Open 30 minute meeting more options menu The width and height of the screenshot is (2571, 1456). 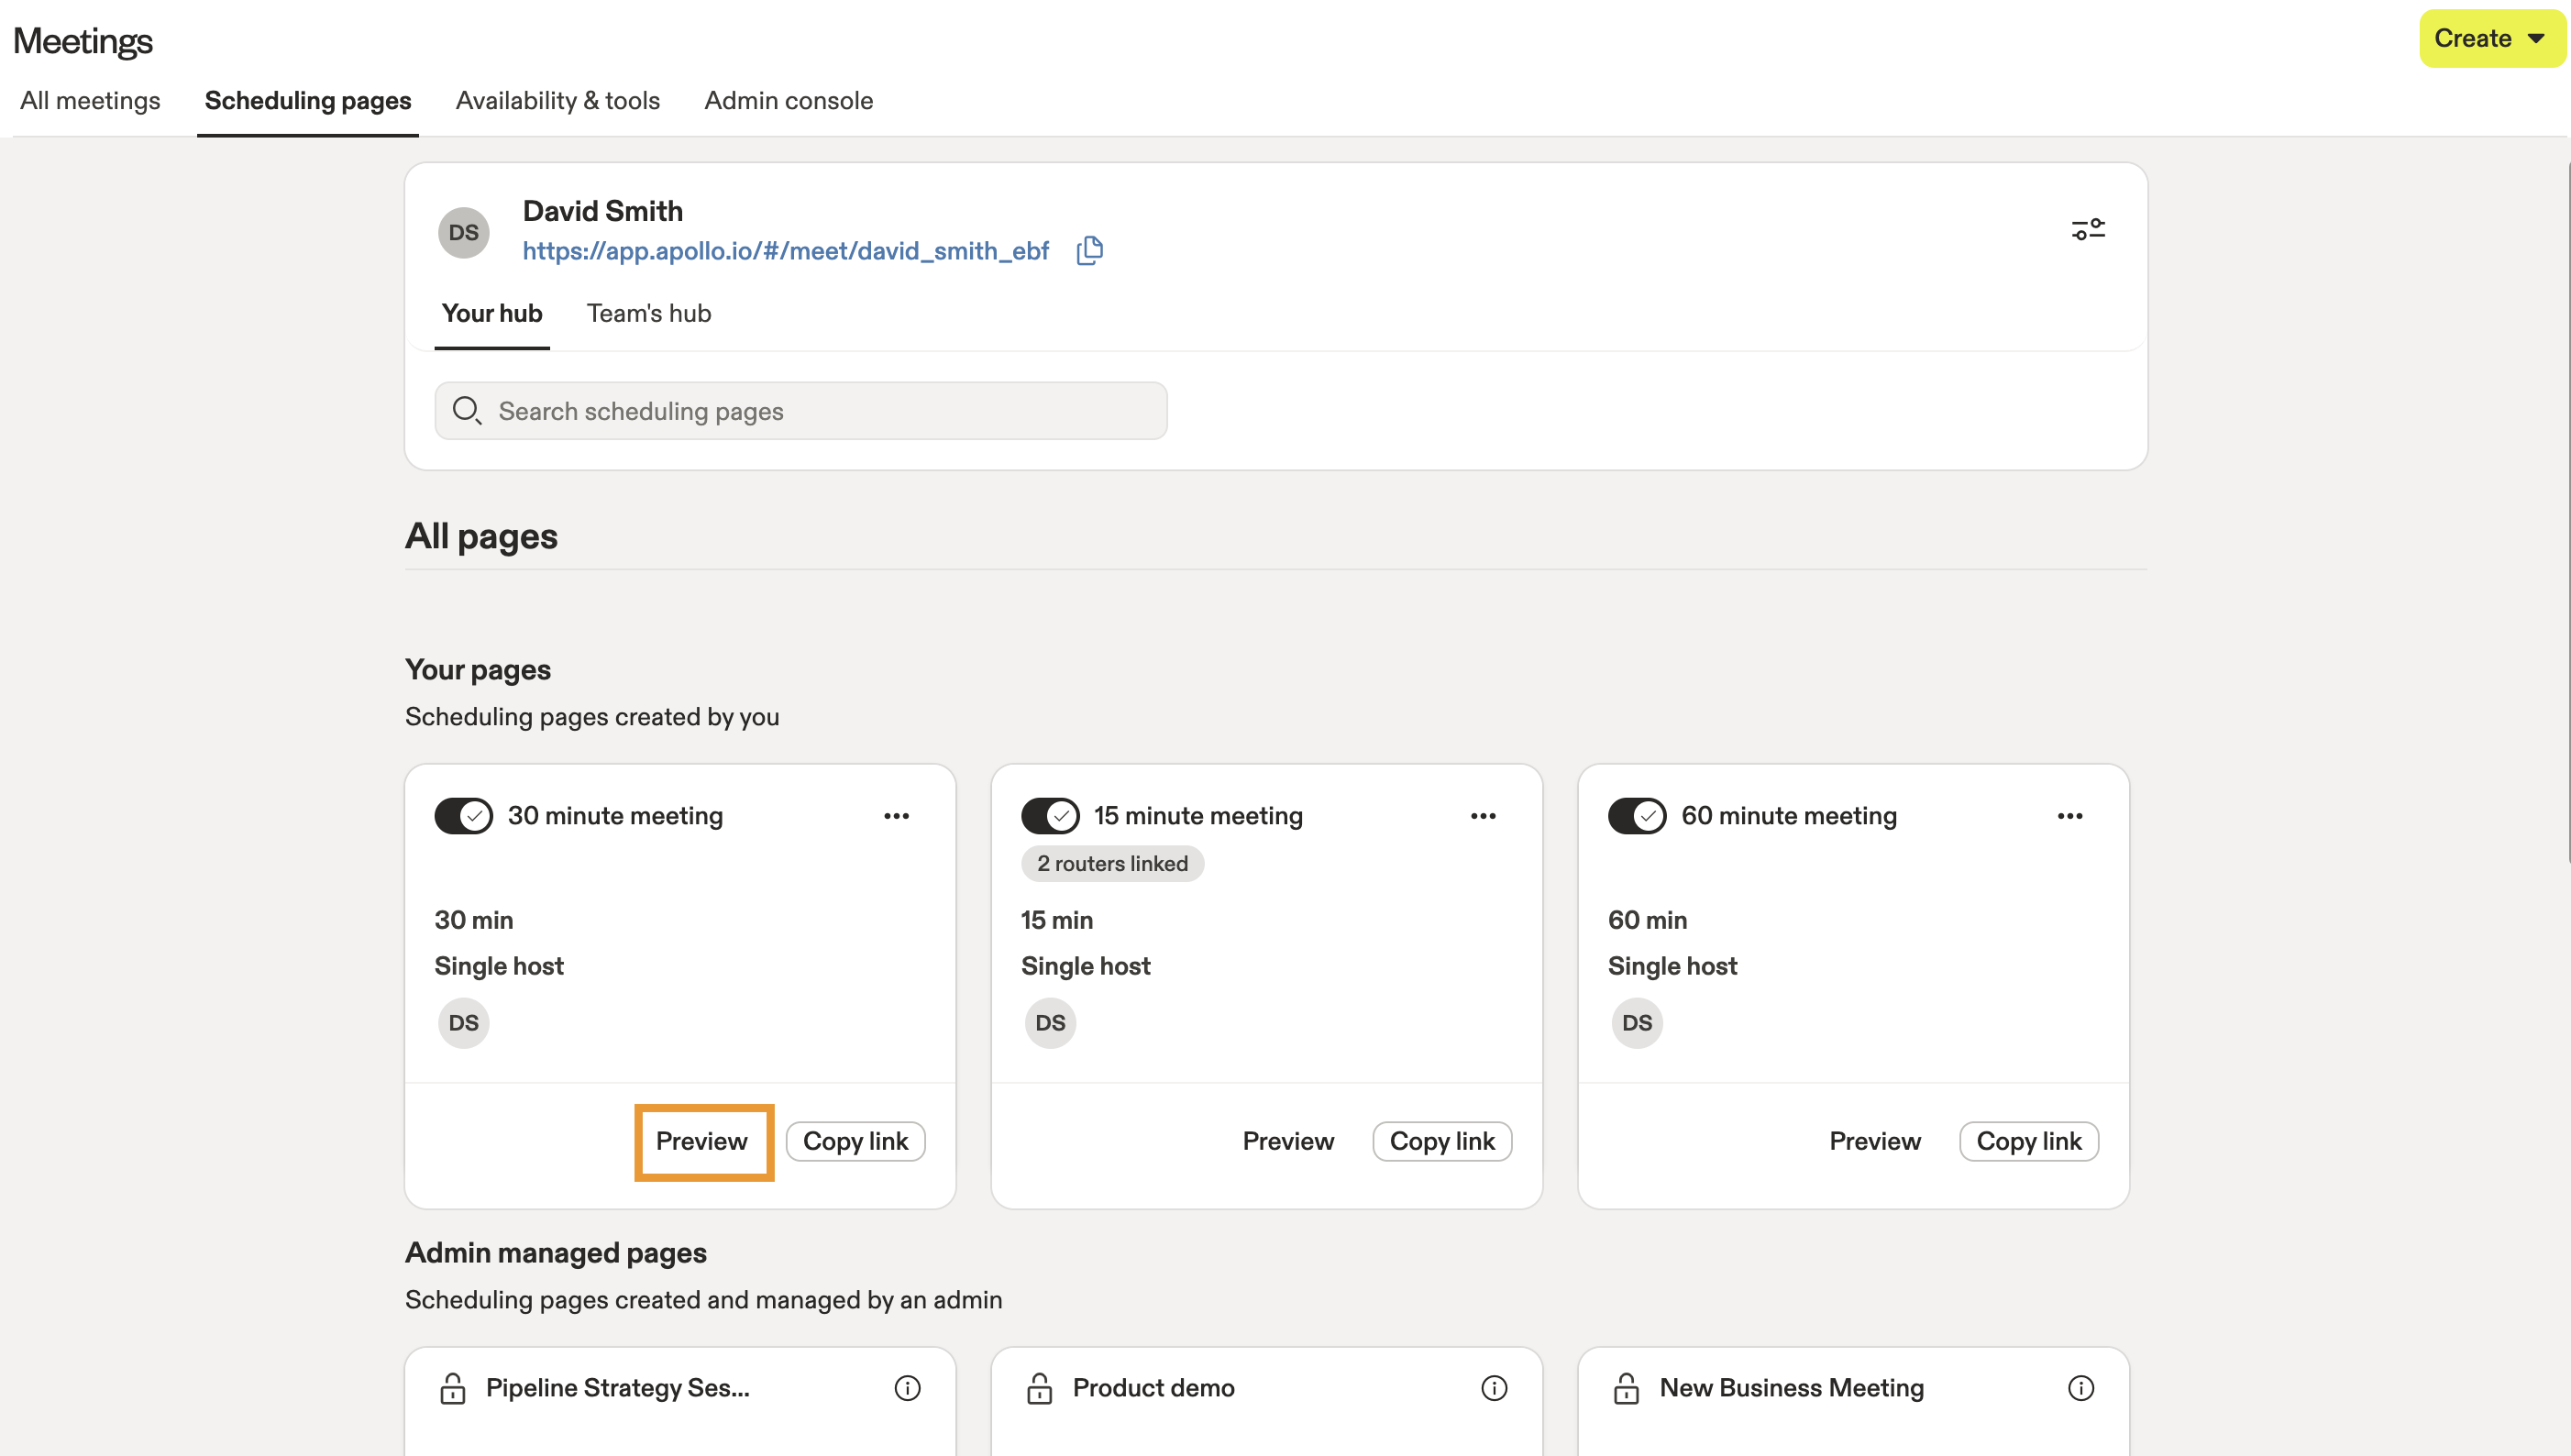click(896, 816)
